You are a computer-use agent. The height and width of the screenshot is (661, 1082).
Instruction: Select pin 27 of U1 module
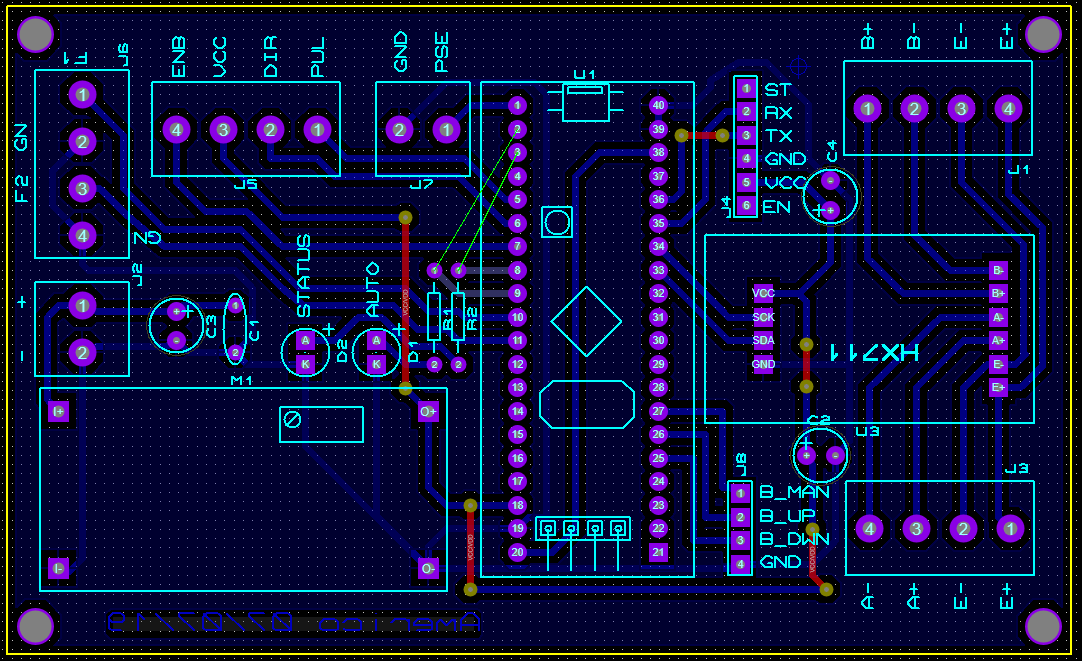(x=658, y=411)
